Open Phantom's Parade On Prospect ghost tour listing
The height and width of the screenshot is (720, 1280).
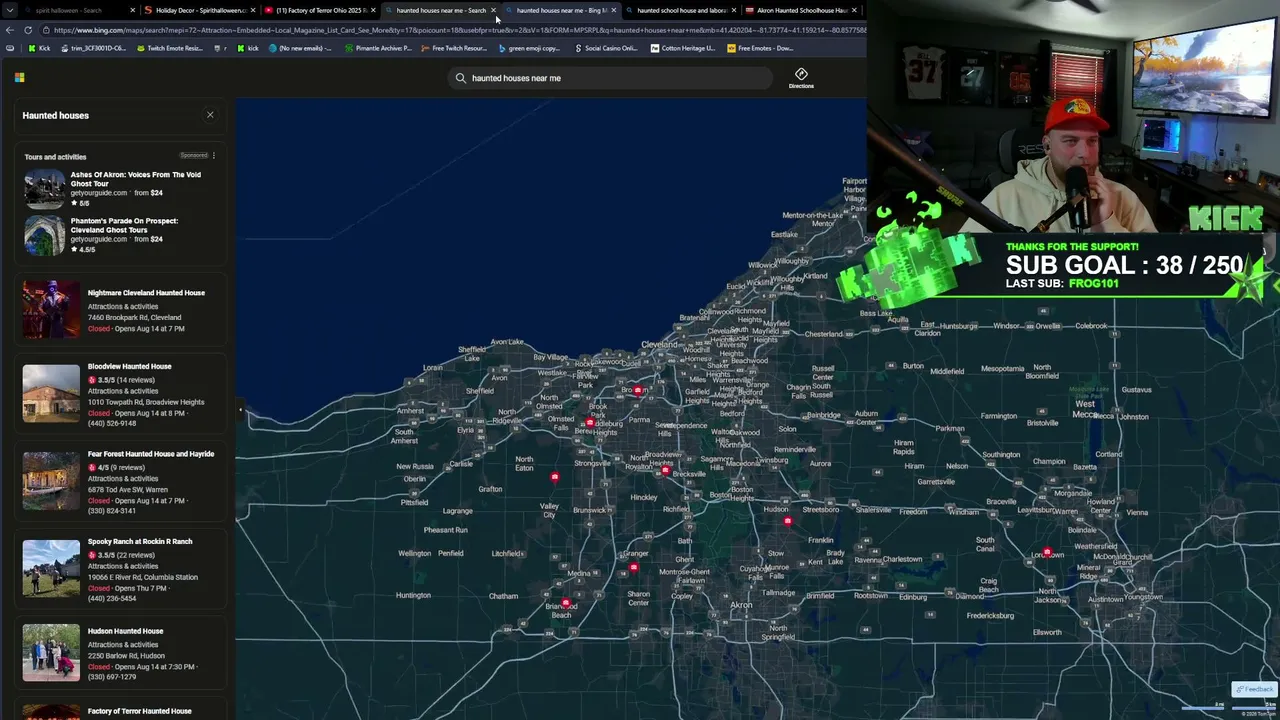[x=124, y=225]
